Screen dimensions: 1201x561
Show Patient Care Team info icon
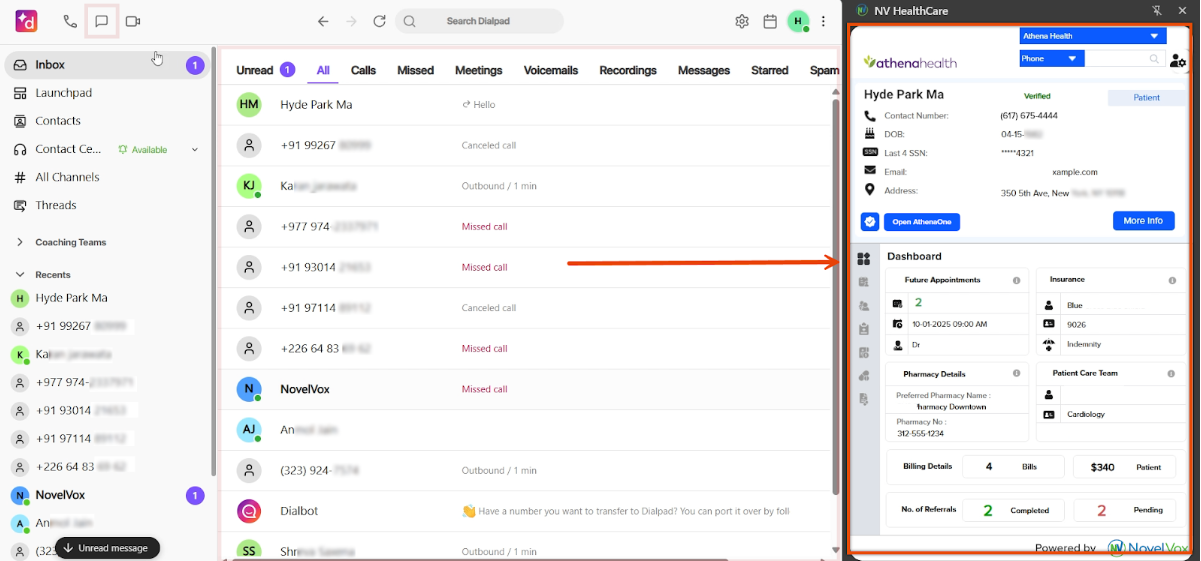coord(1172,373)
